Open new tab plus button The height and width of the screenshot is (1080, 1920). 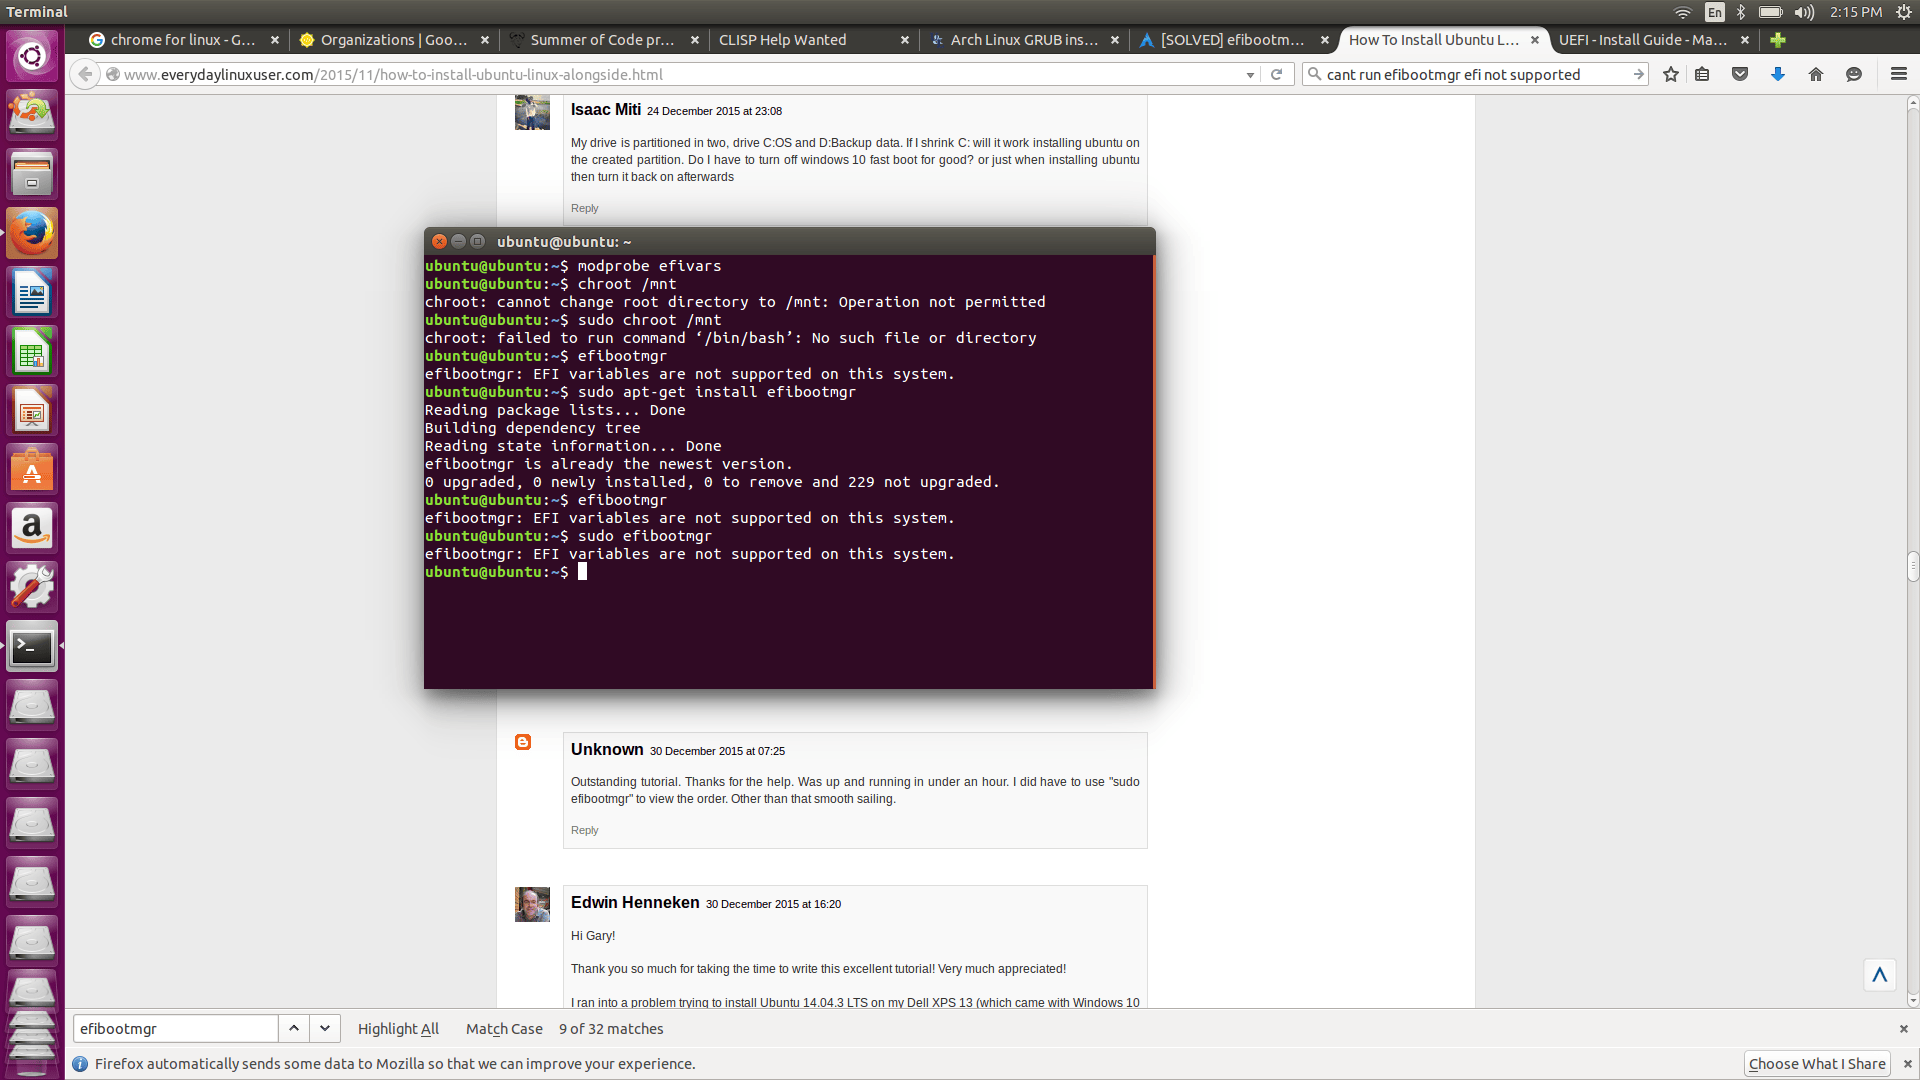[x=1777, y=40]
